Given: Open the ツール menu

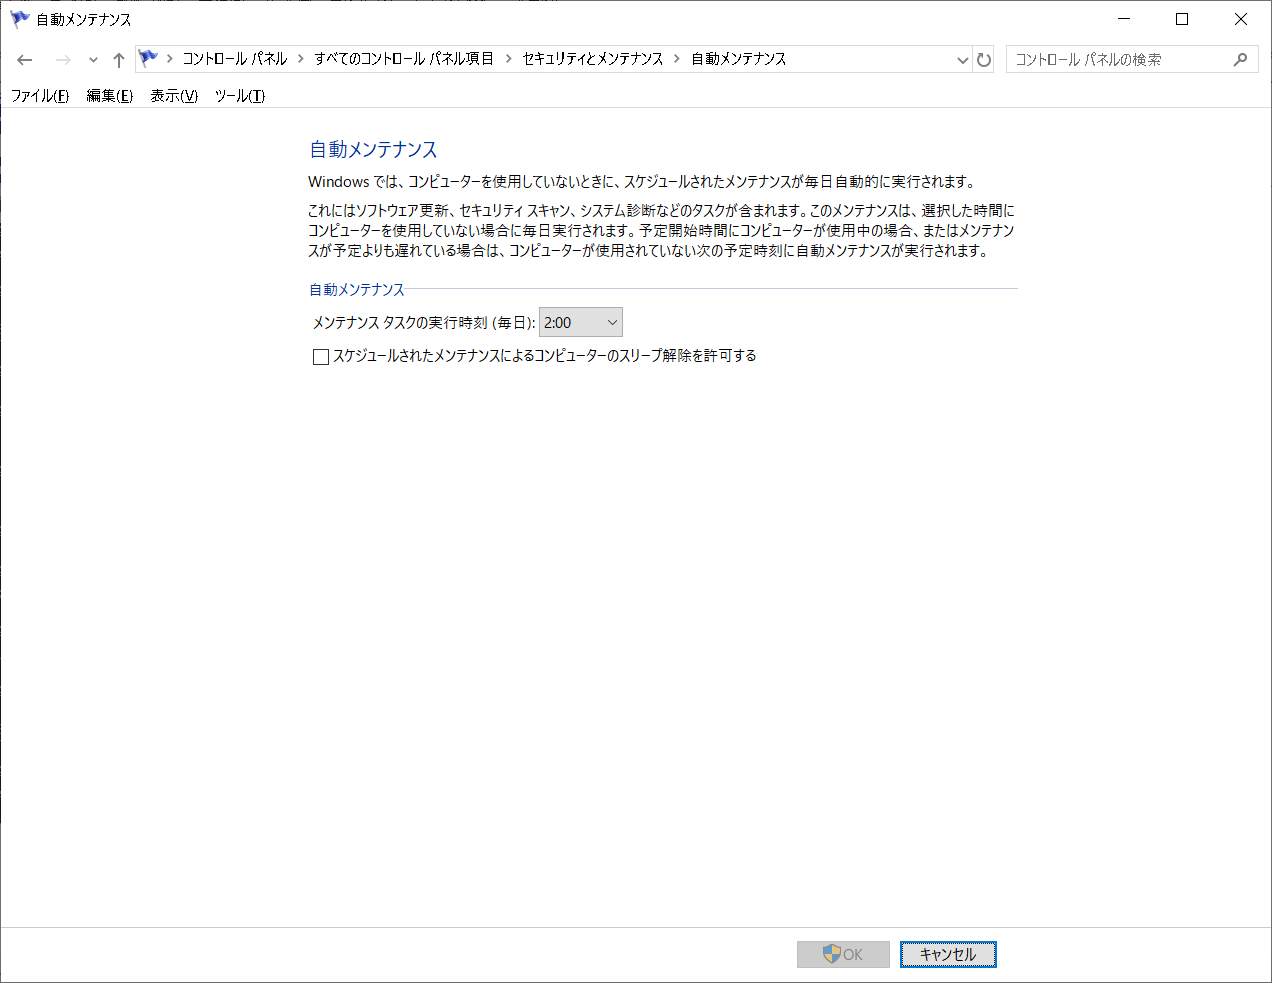Looking at the screenshot, I should click(x=238, y=96).
